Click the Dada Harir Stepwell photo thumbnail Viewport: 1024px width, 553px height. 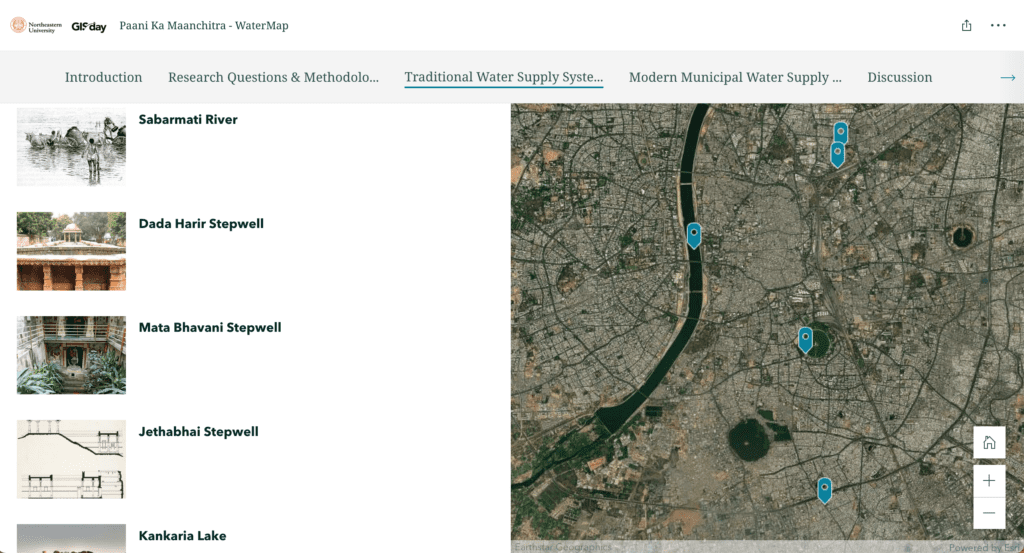[x=71, y=251]
